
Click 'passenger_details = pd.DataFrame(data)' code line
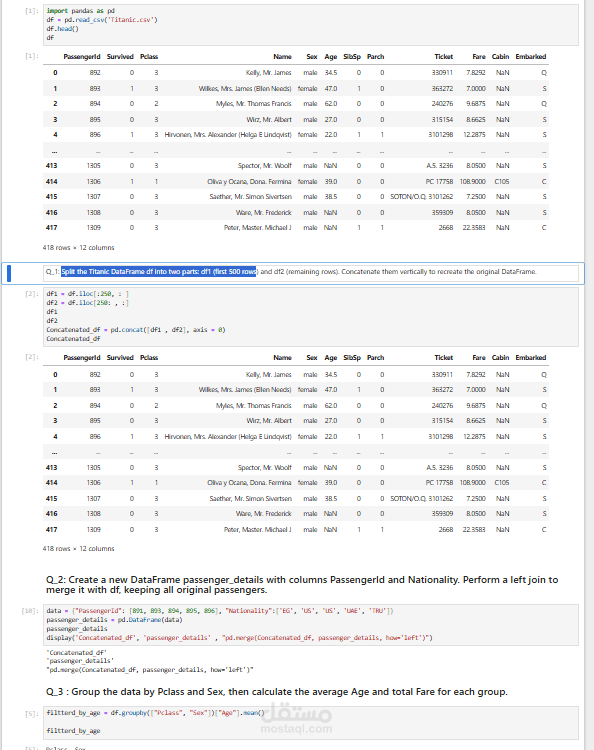[114, 619]
